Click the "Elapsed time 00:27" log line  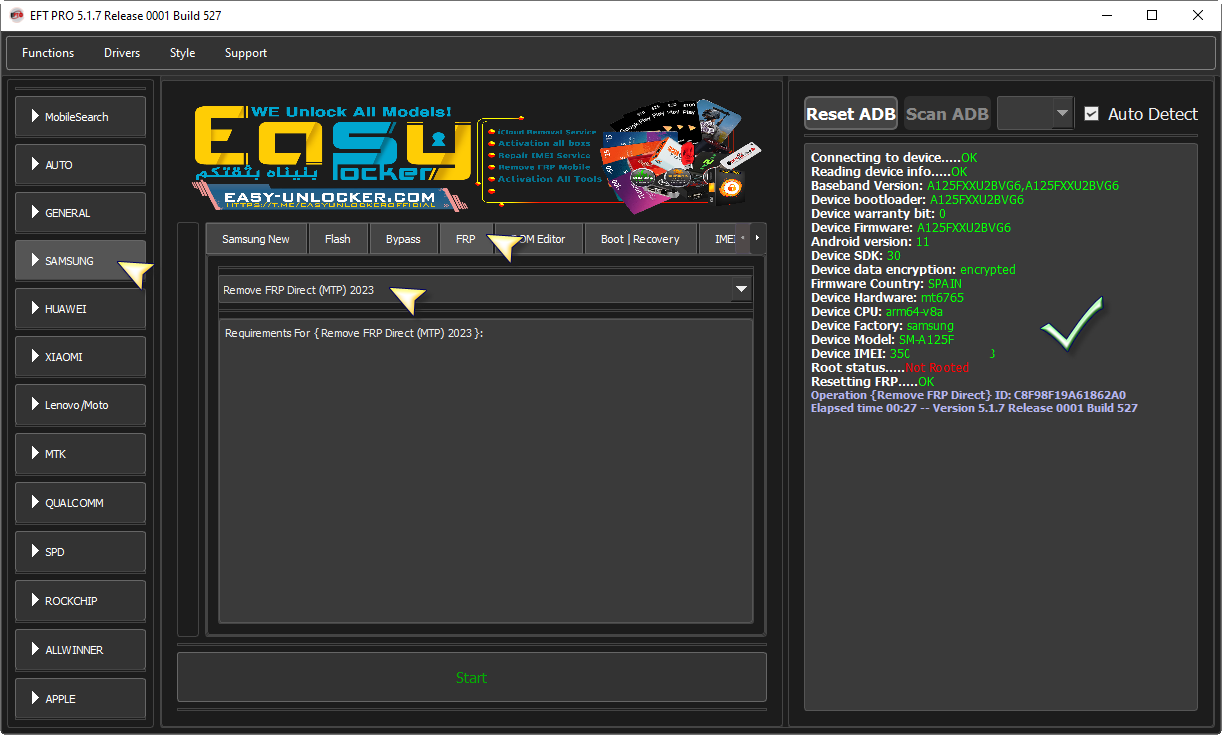(974, 408)
